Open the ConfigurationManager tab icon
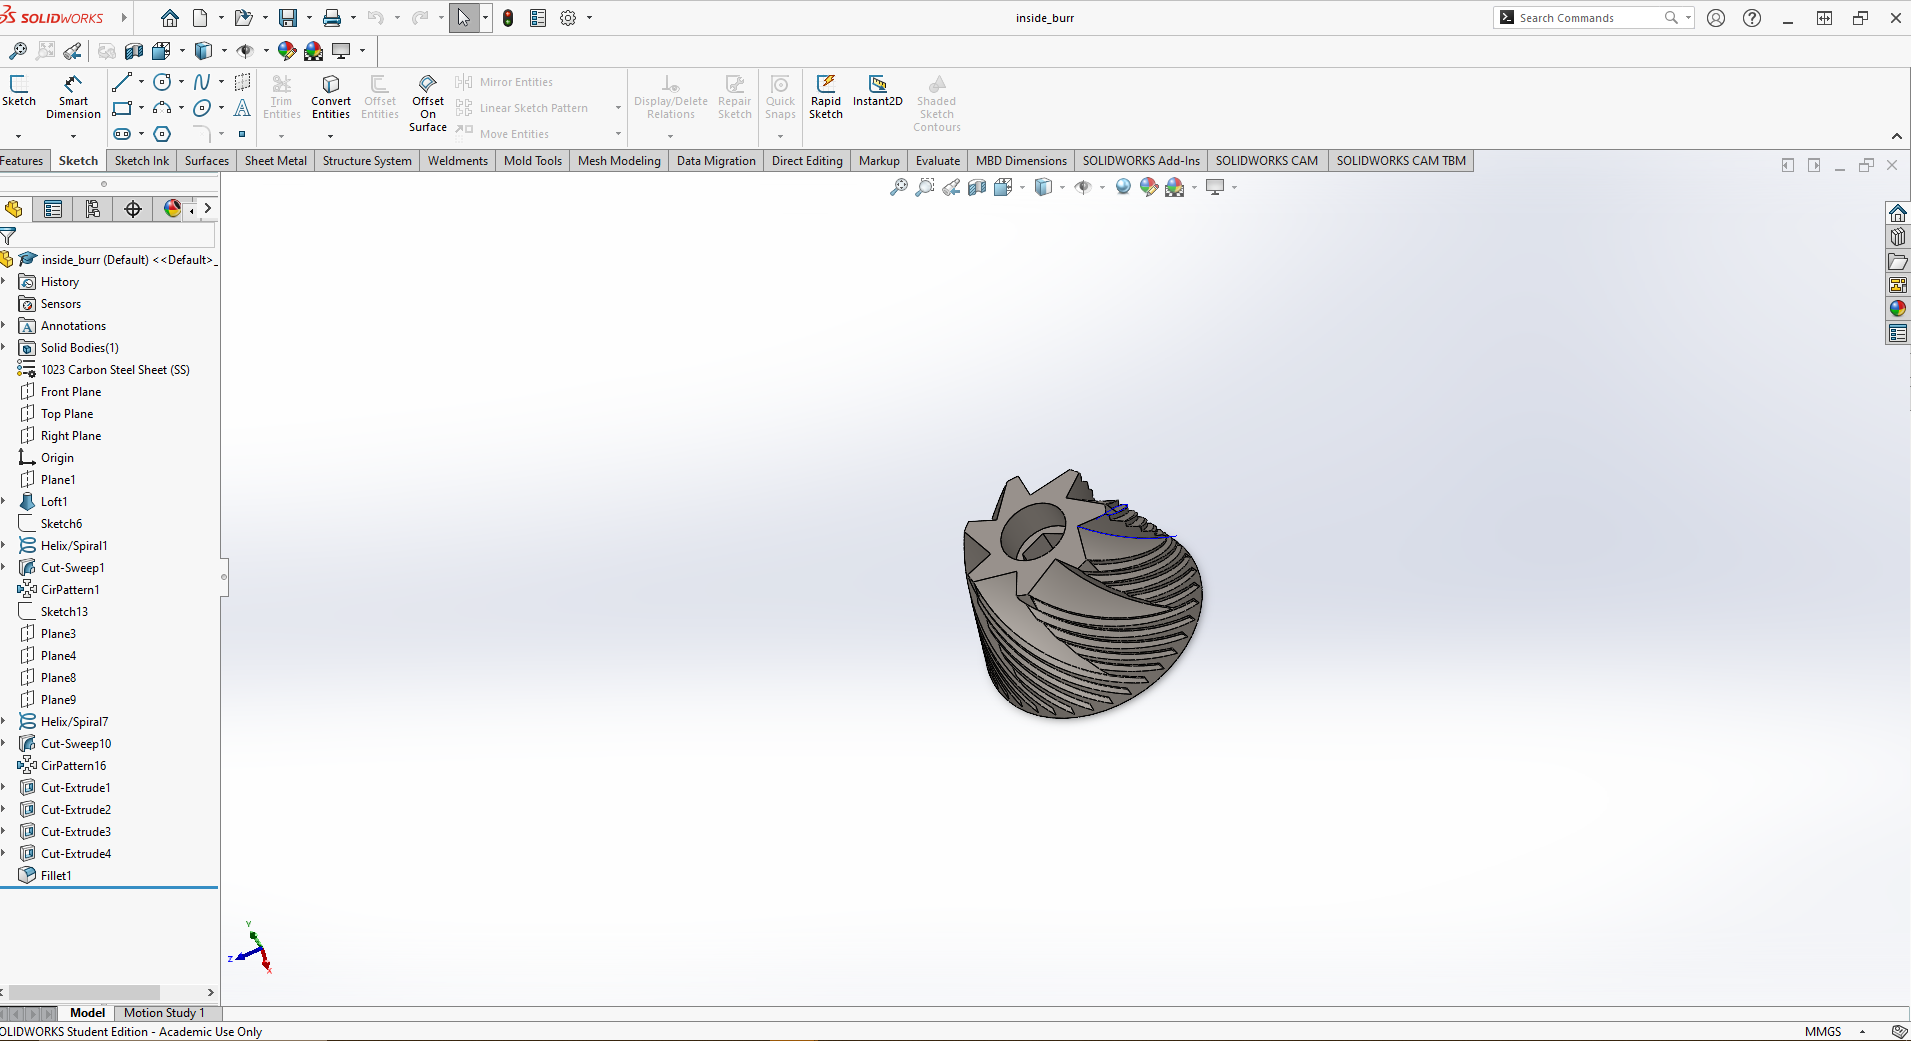Viewport: 1911px width, 1041px height. click(93, 208)
